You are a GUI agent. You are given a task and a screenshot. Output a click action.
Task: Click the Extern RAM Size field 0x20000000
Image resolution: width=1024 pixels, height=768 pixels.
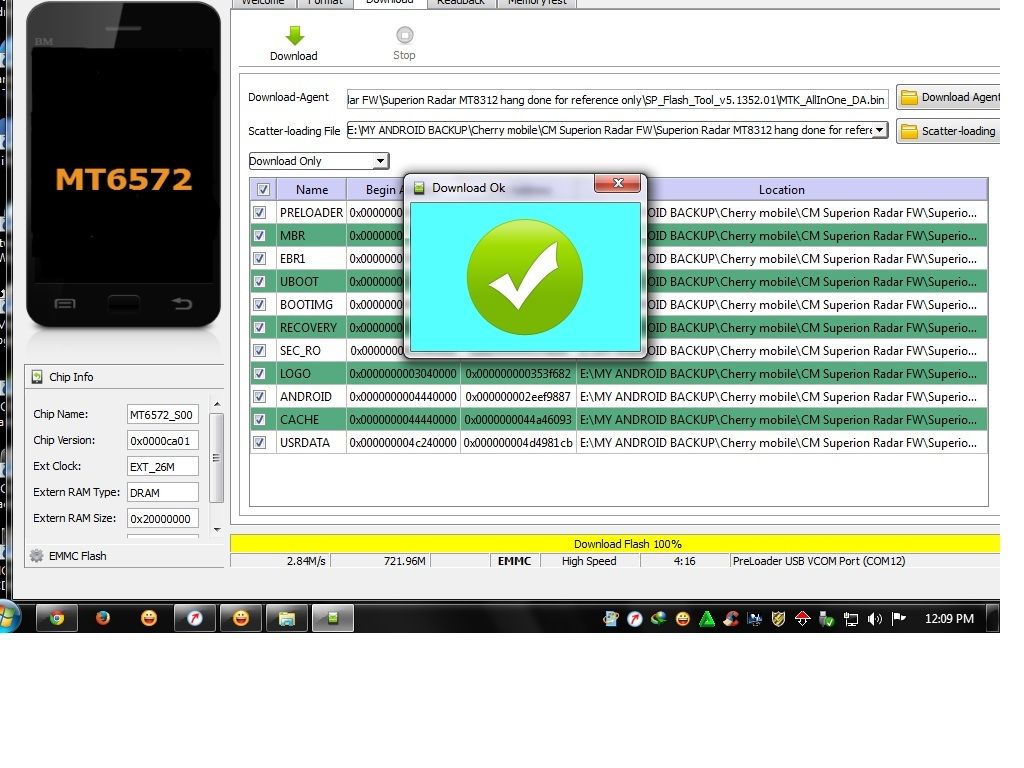pyautogui.click(x=162, y=519)
